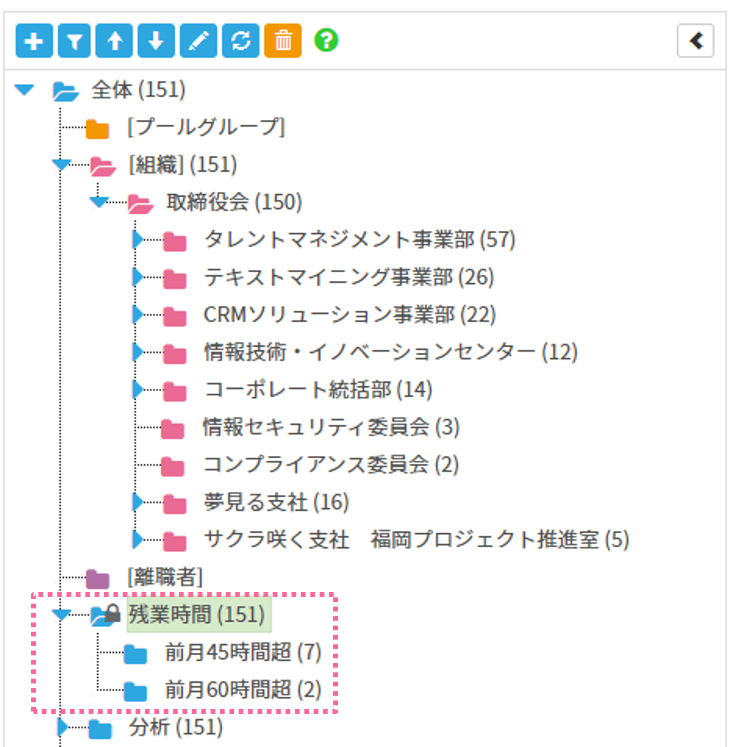Collapse the 取締役会 tree node
Viewport: 730px width, 747px height.
click(98, 203)
